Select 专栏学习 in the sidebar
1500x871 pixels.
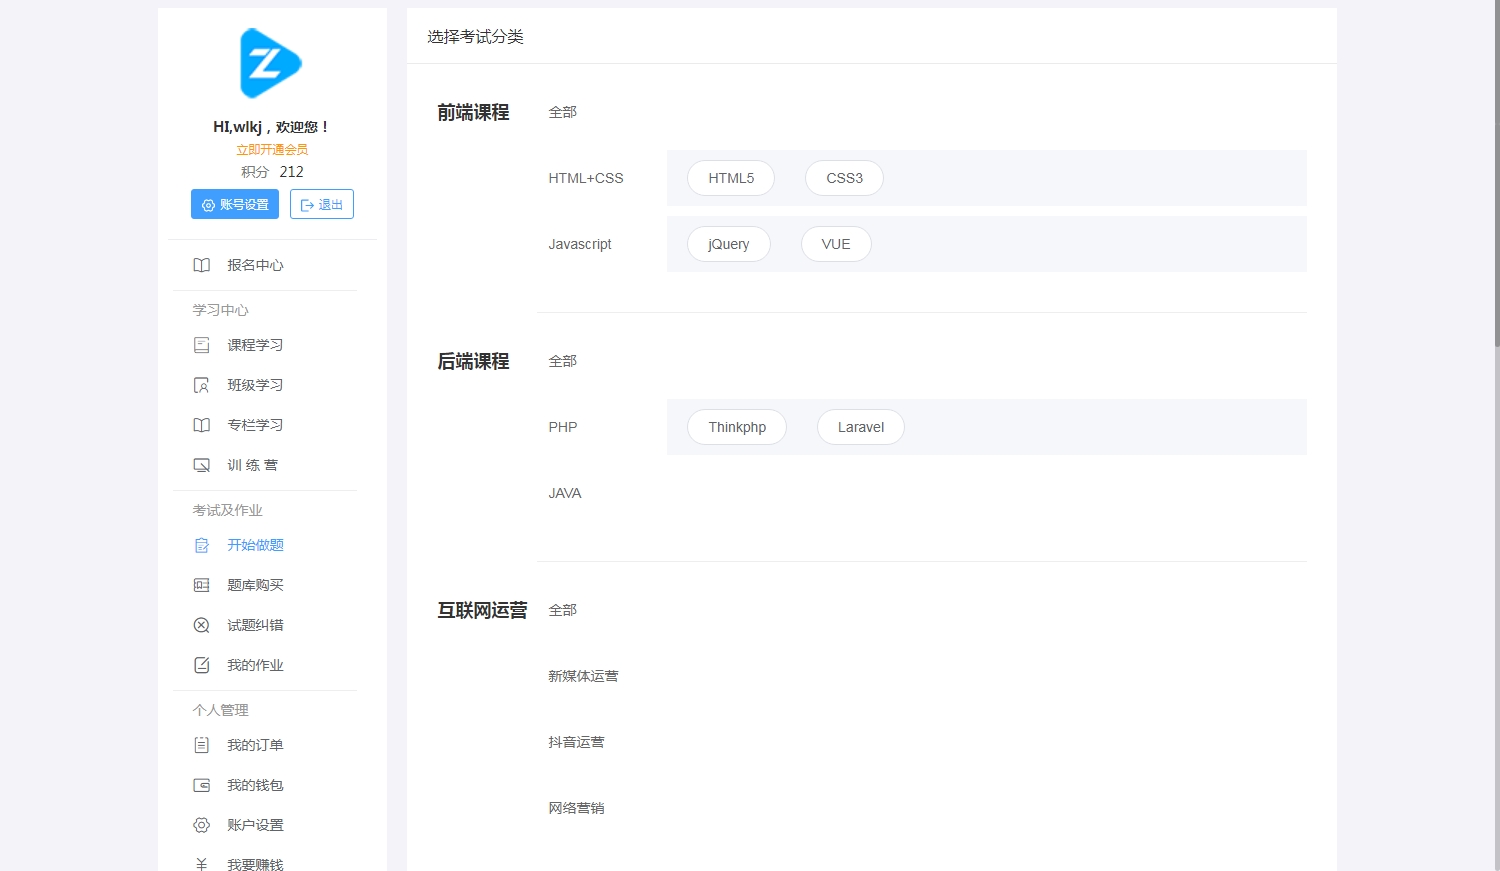click(x=255, y=425)
